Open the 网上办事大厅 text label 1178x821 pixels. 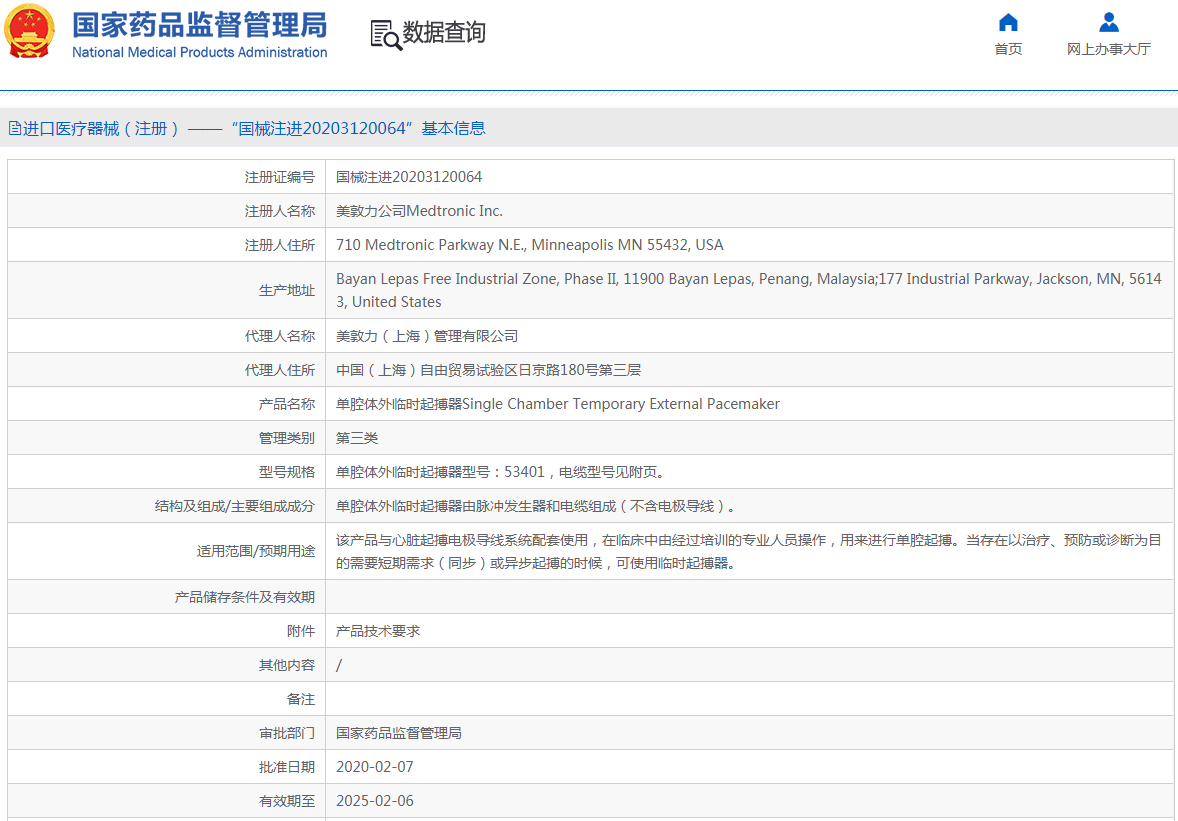[x=1108, y=49]
